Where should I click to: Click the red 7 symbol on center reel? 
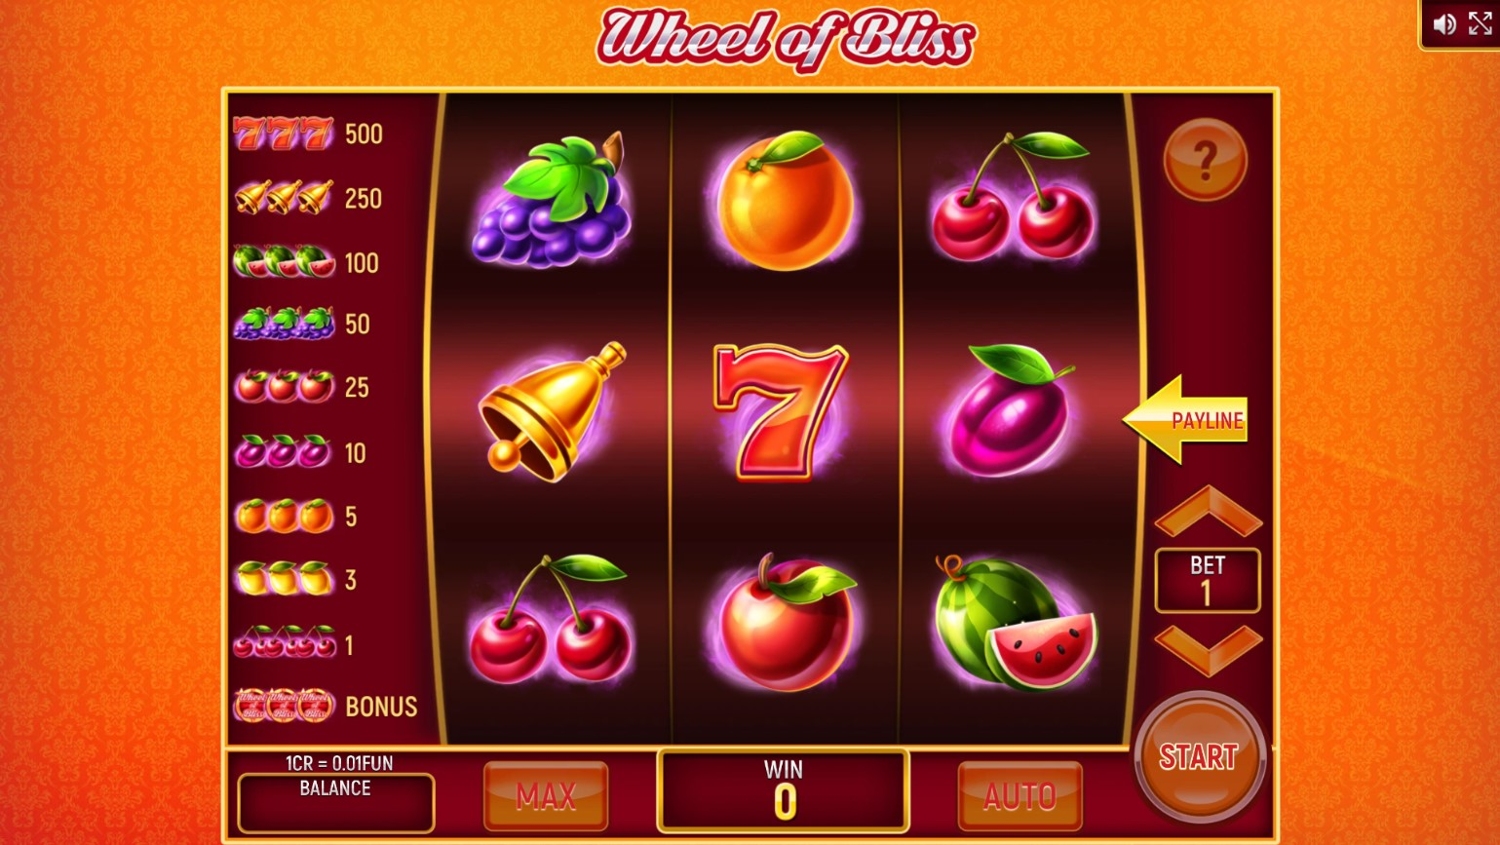click(781, 412)
